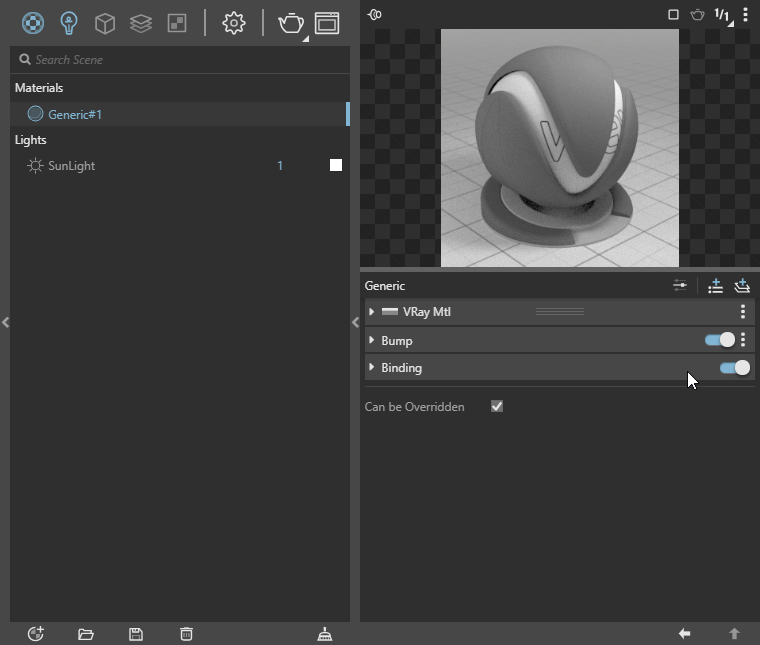Image resolution: width=760 pixels, height=645 pixels.
Task: Open the Materials category icon
Action: tap(33, 23)
